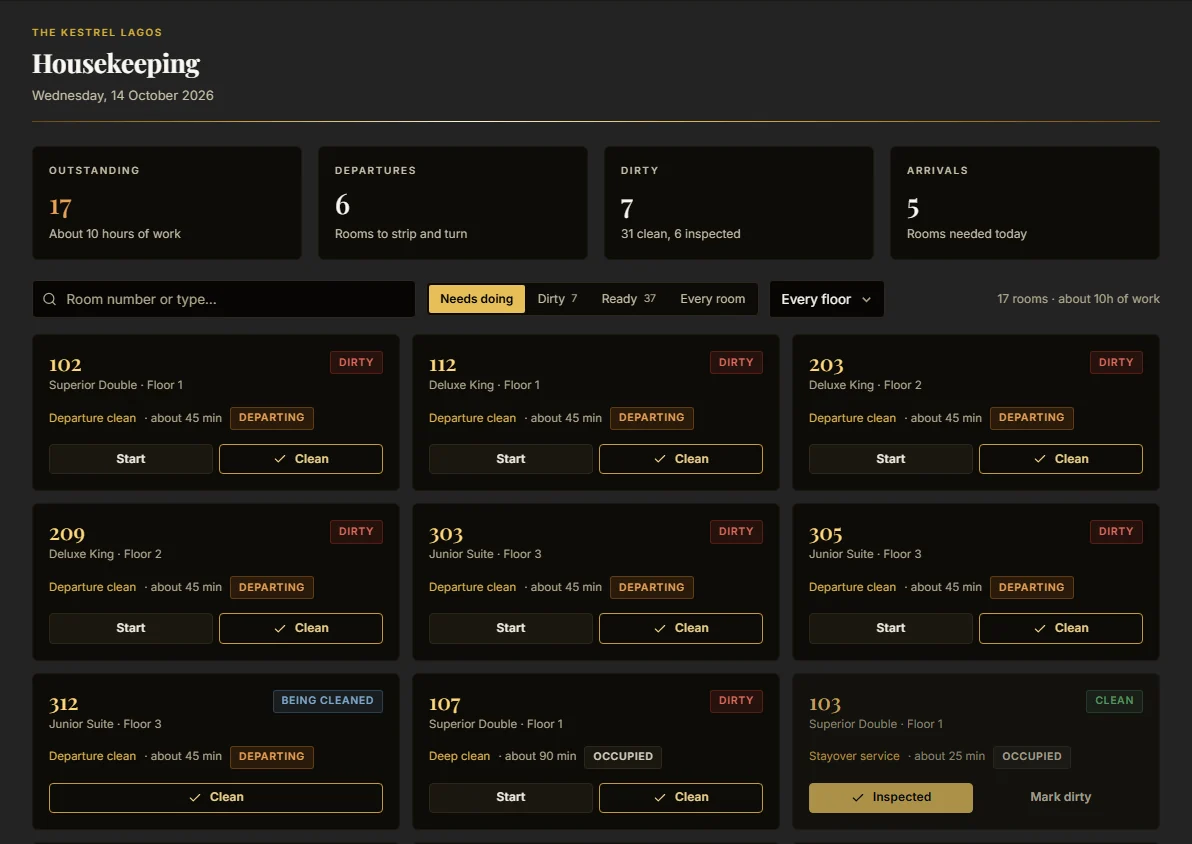Open the Every floor dropdown

[826, 300]
